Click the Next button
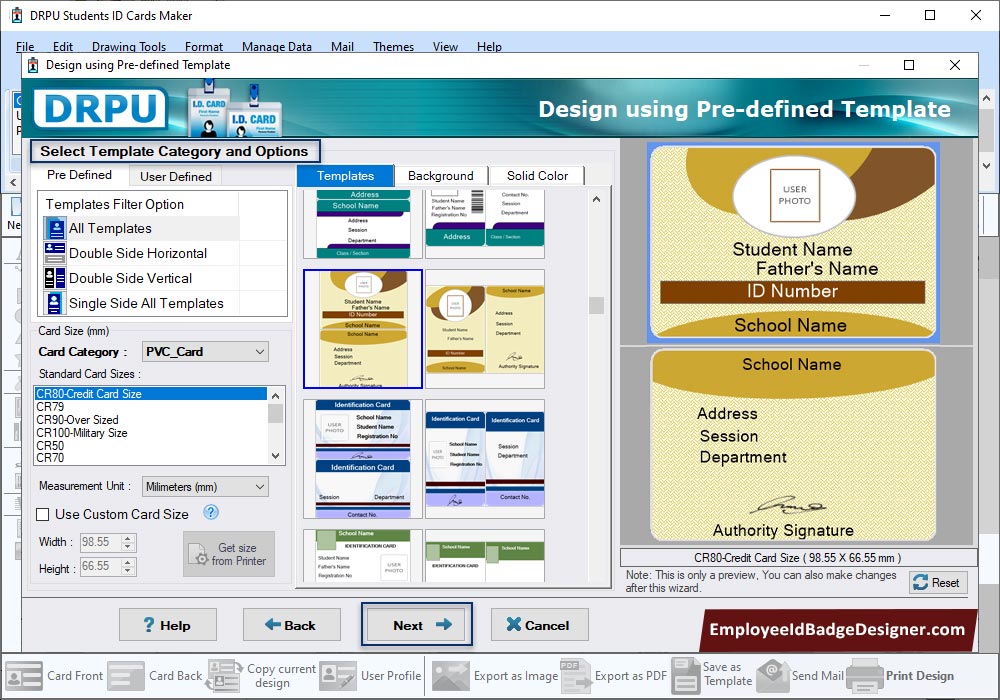 pos(417,625)
